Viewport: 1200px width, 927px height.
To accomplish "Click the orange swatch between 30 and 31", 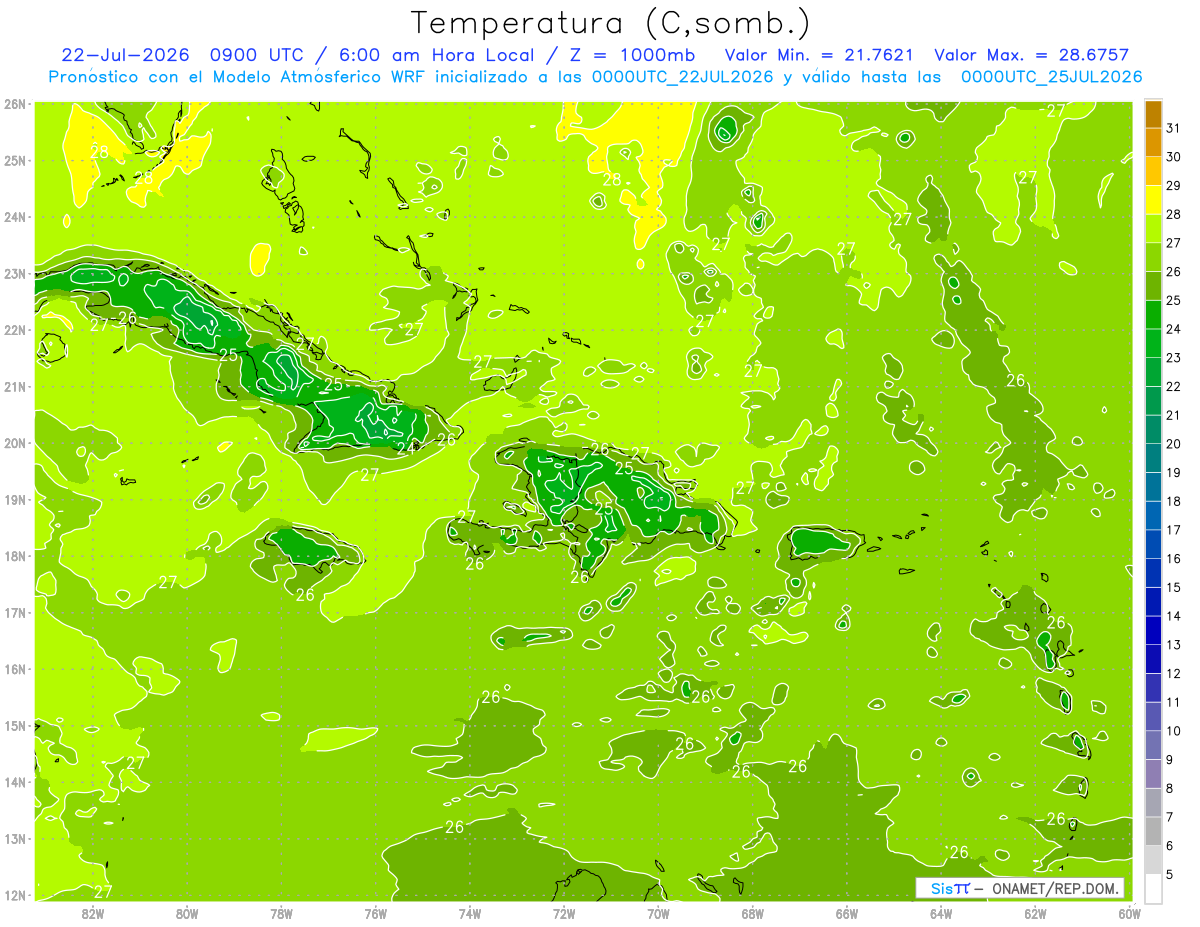I will point(1153,143).
